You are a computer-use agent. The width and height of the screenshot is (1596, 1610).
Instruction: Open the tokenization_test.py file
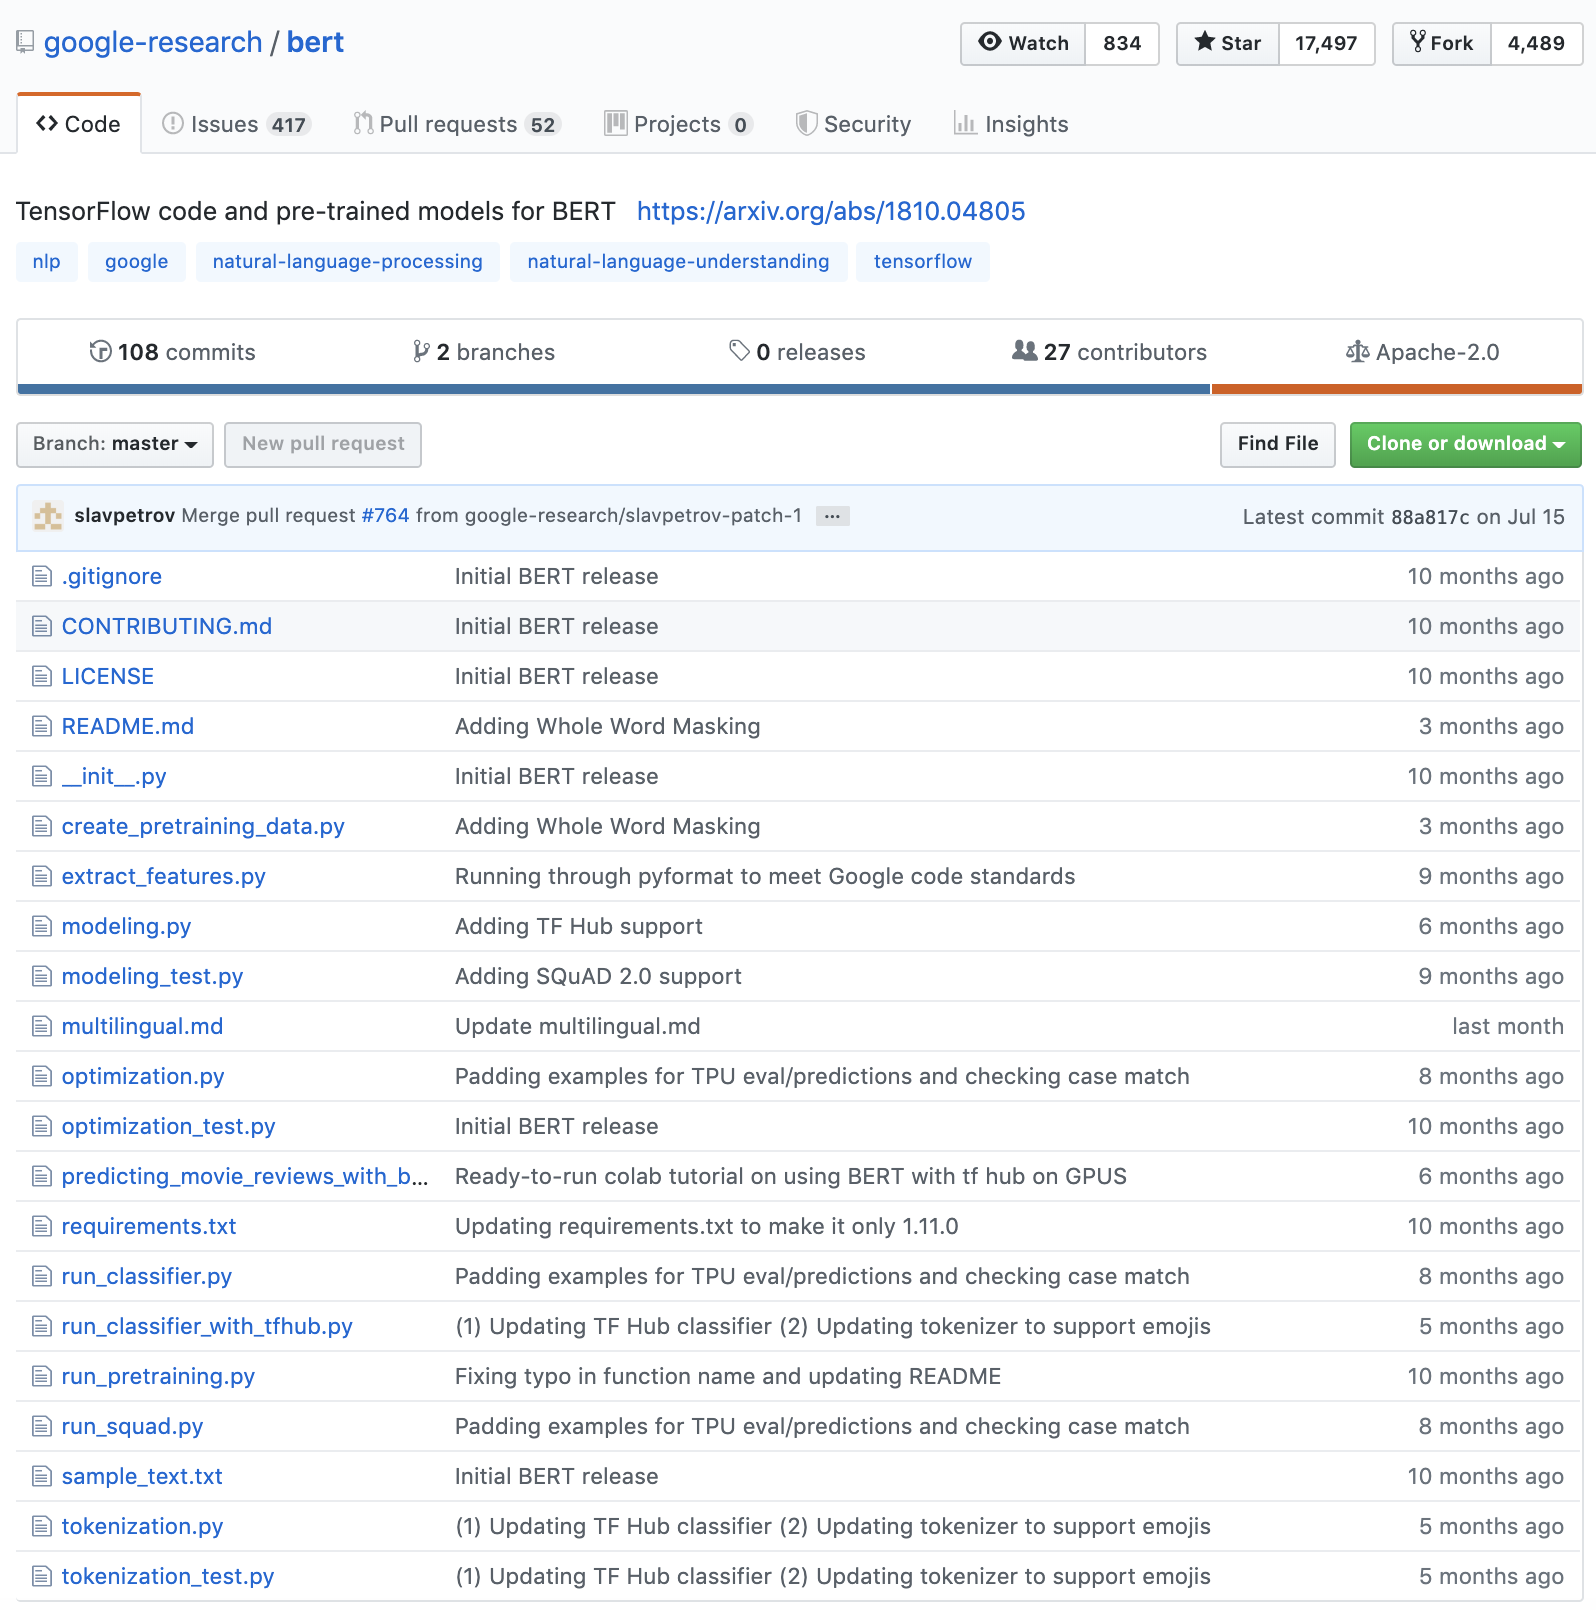pyautogui.click(x=168, y=1576)
